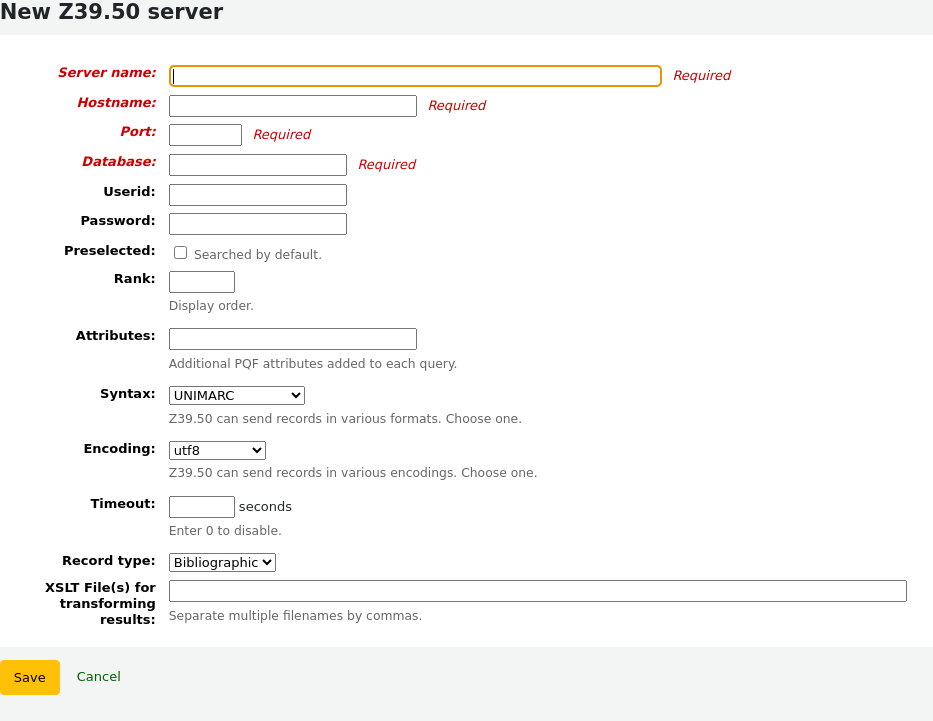This screenshot has height=721, width=933.
Task: Click the XSLT File(s) transforming results field
Action: coord(537,590)
